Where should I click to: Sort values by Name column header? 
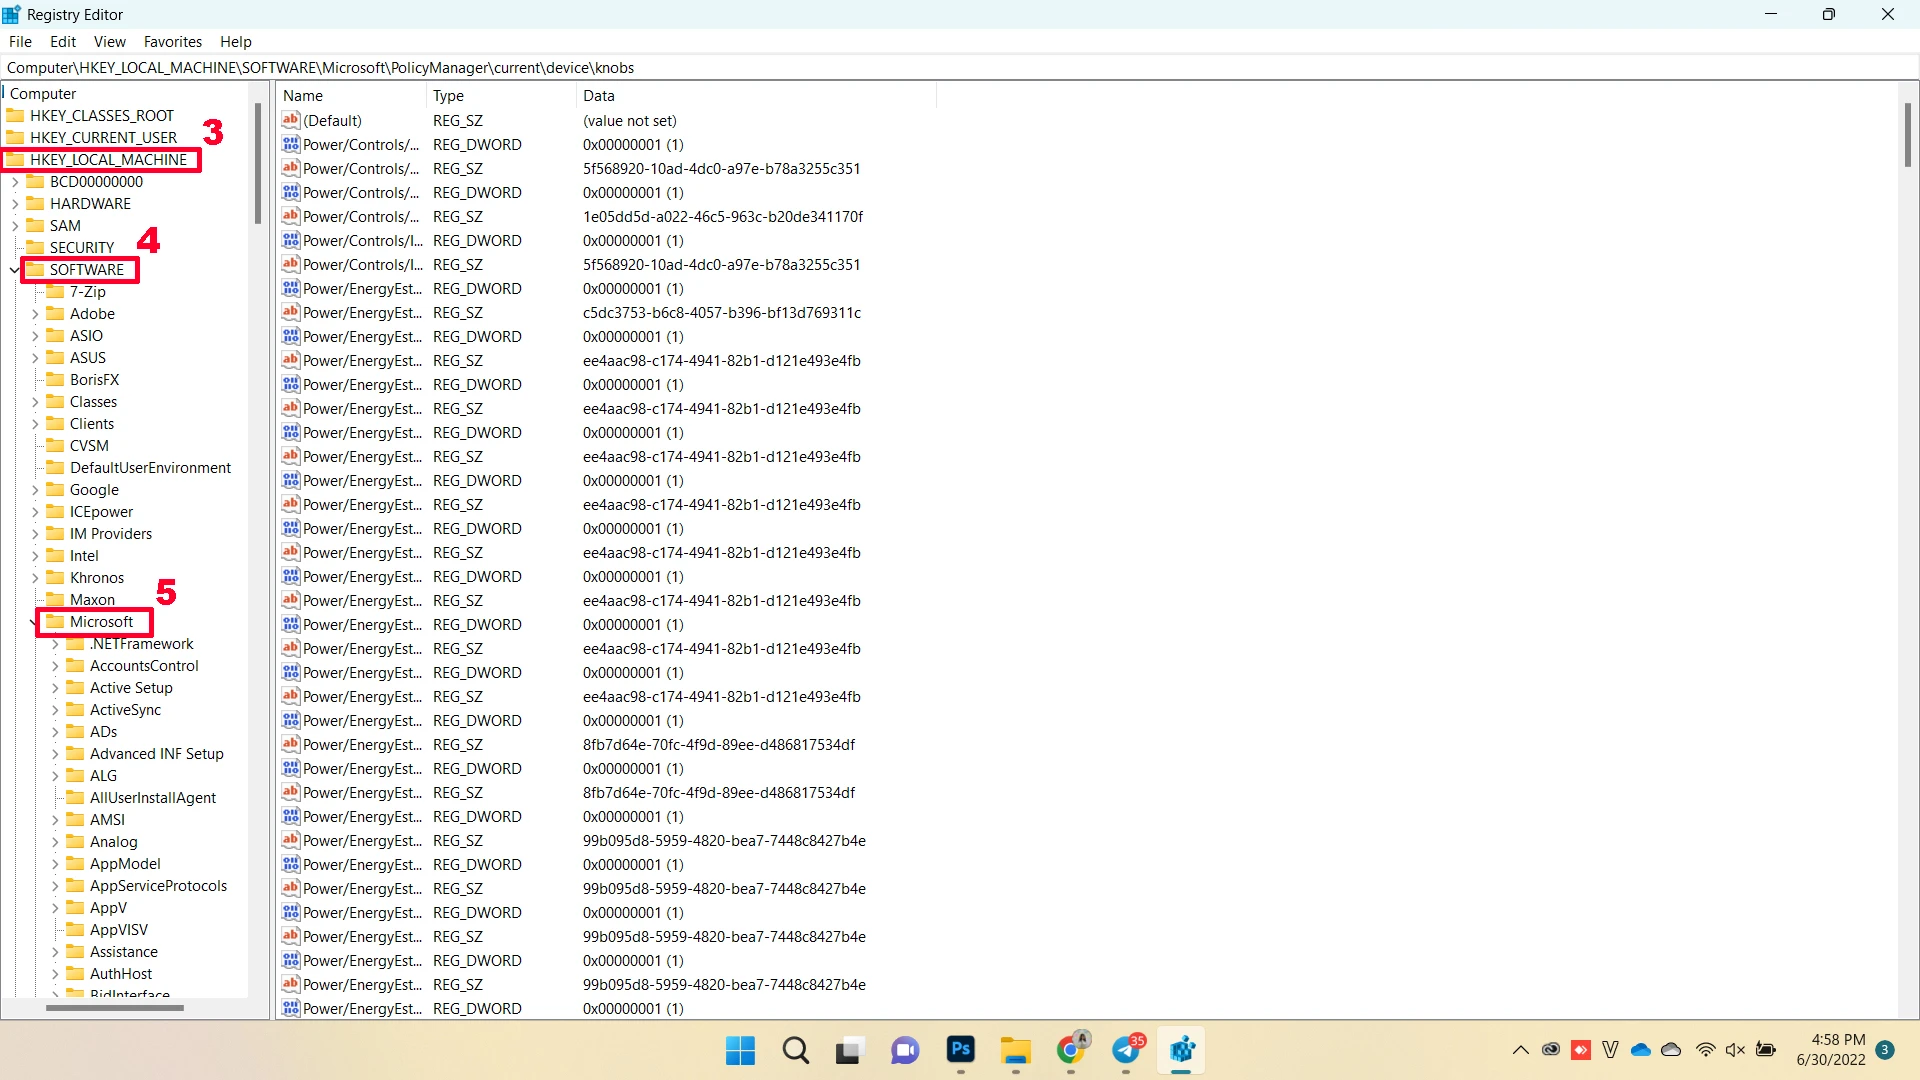351,95
